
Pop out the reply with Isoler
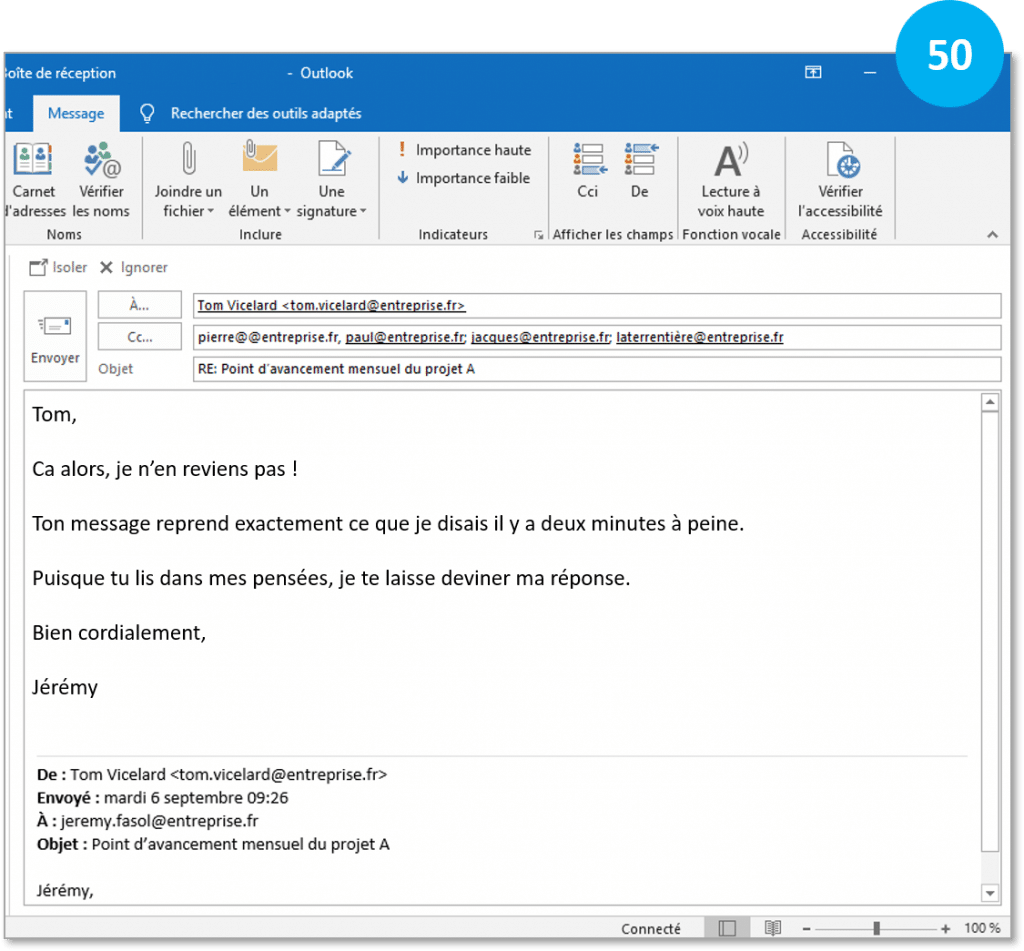tap(57, 268)
